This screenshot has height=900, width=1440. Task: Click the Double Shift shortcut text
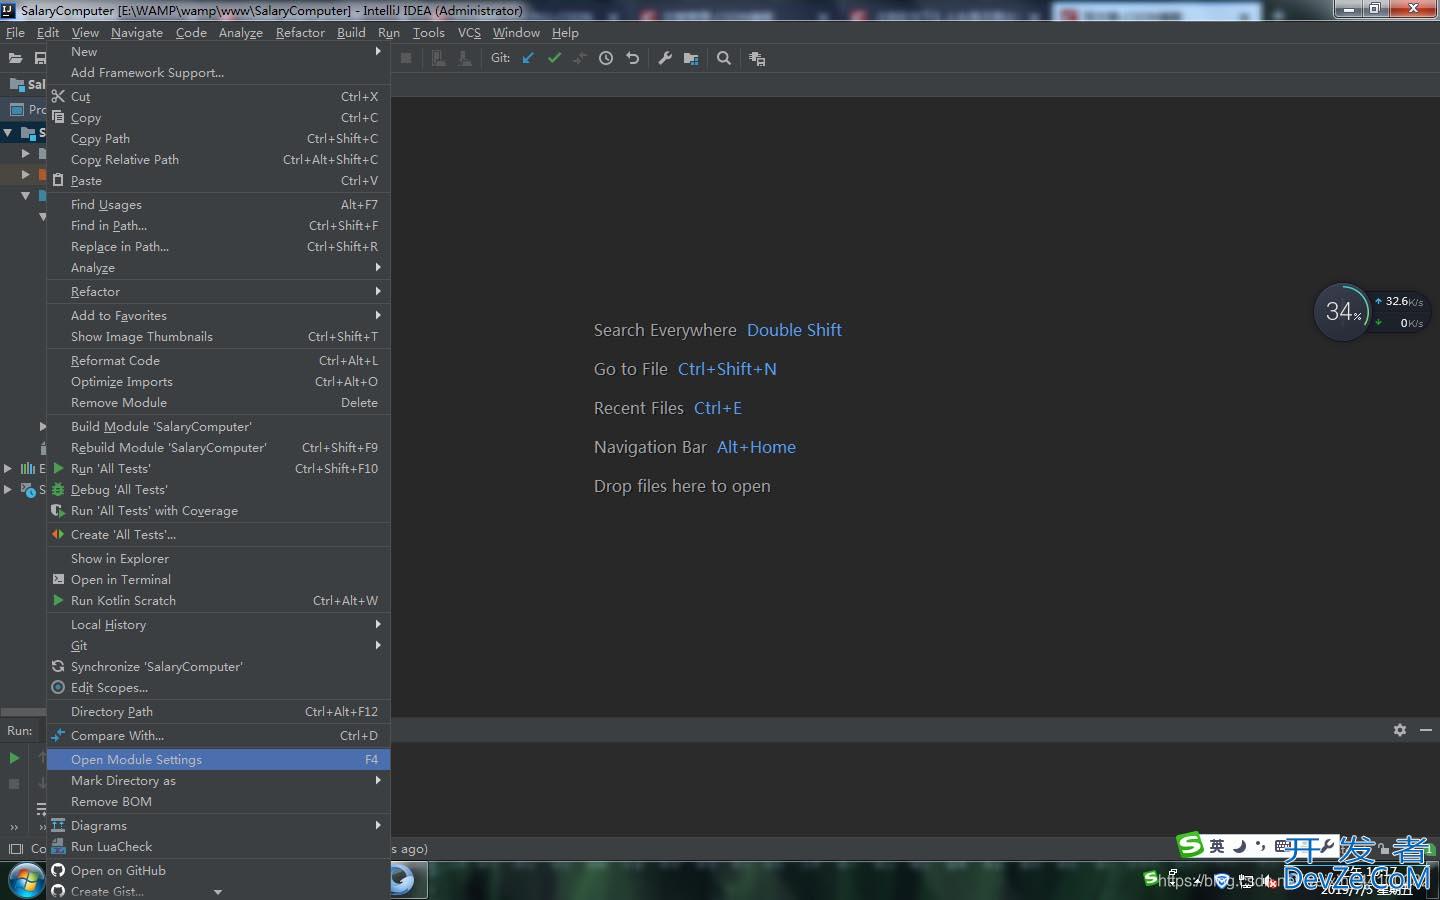coord(794,330)
